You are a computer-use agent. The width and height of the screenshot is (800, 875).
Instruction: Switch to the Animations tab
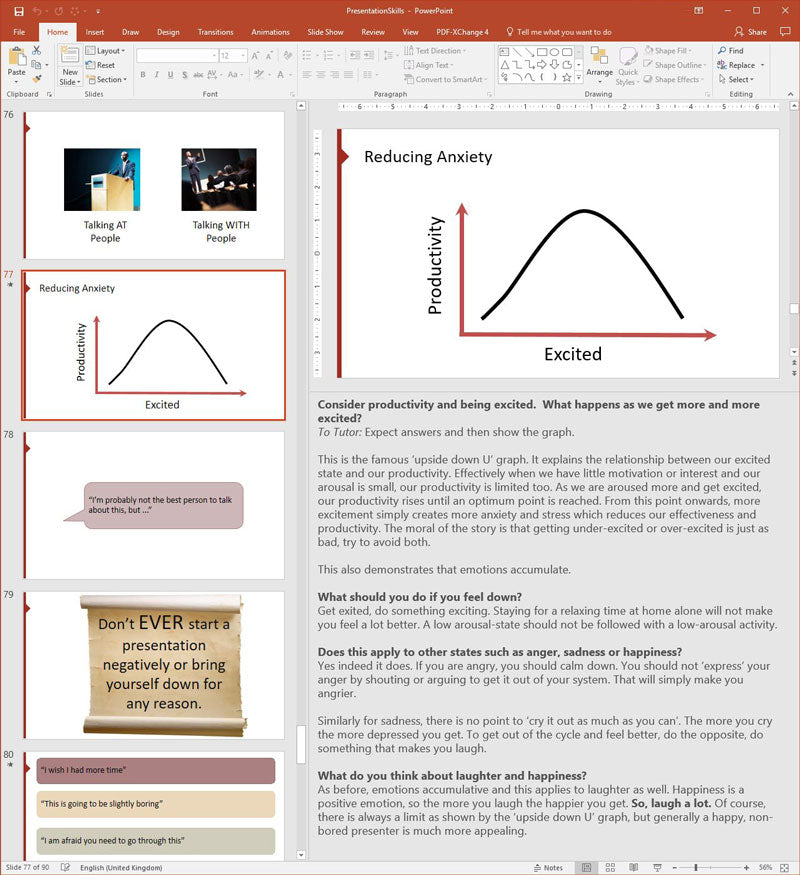click(x=270, y=32)
